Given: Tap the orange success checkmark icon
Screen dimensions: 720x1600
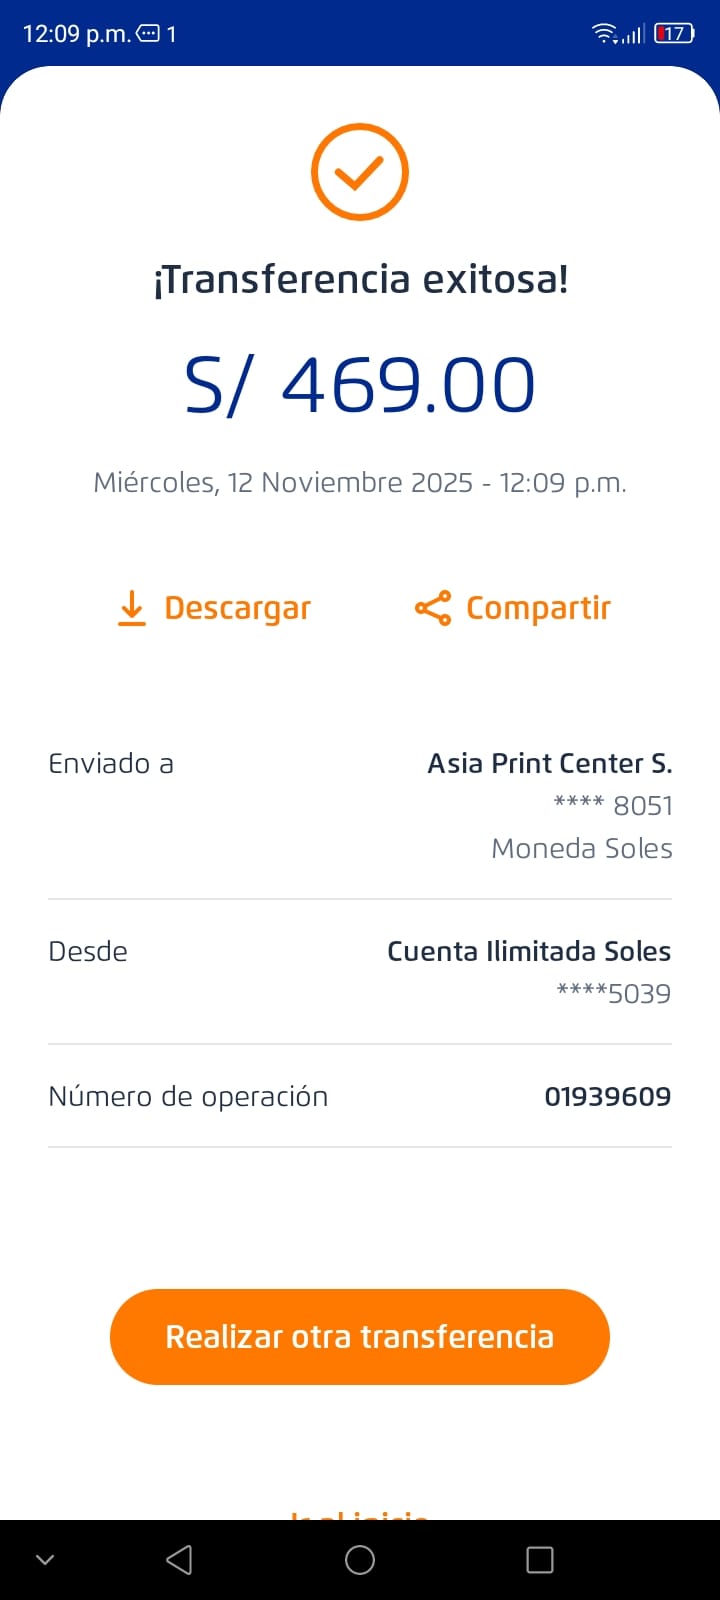Looking at the screenshot, I should coord(360,172).
